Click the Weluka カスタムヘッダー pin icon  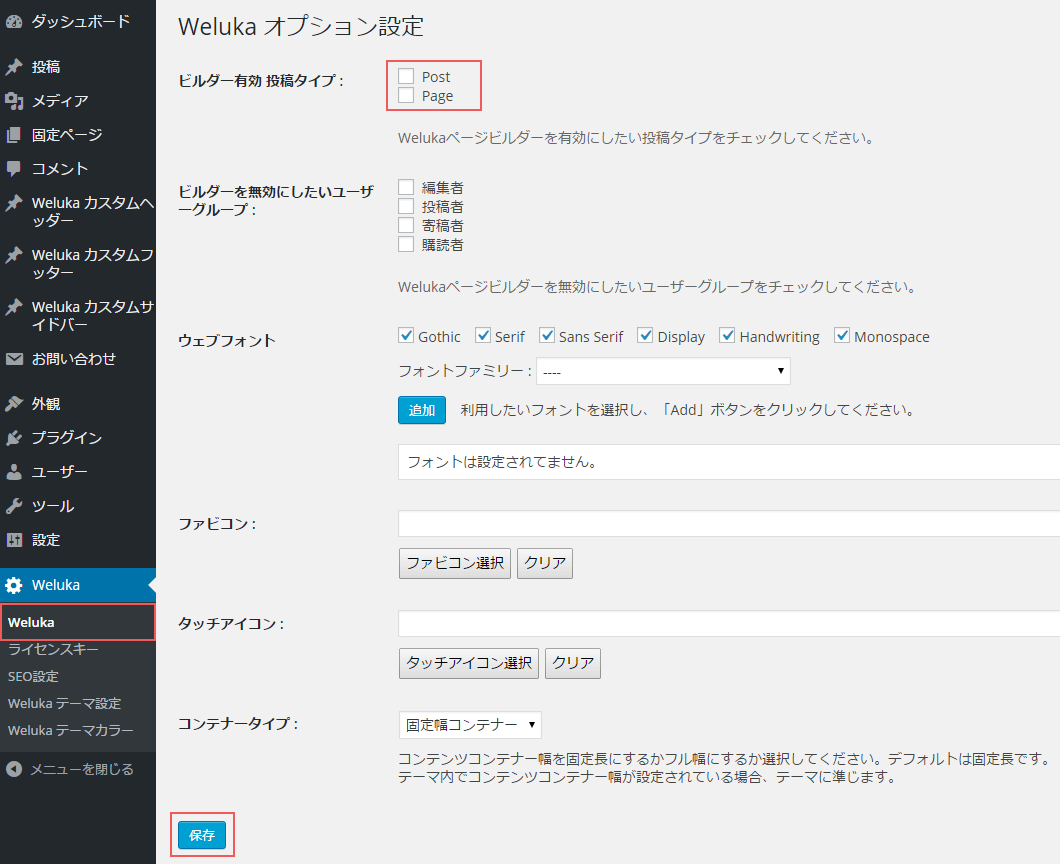click(14, 203)
